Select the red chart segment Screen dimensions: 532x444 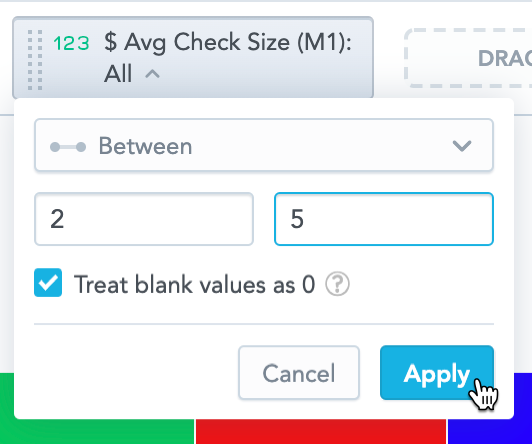click(321, 431)
